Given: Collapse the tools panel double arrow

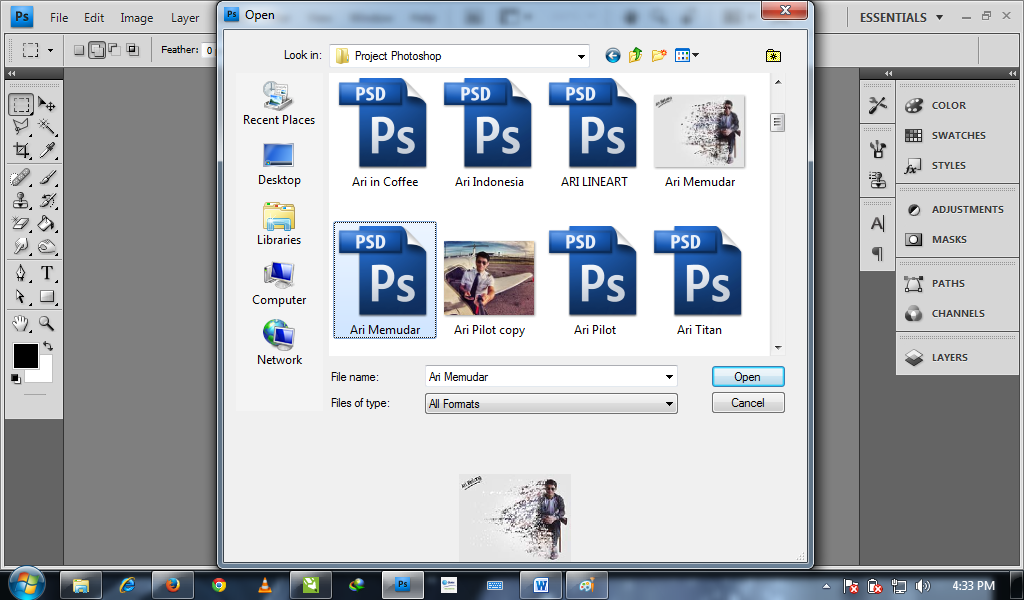Looking at the screenshot, I should [x=12, y=74].
